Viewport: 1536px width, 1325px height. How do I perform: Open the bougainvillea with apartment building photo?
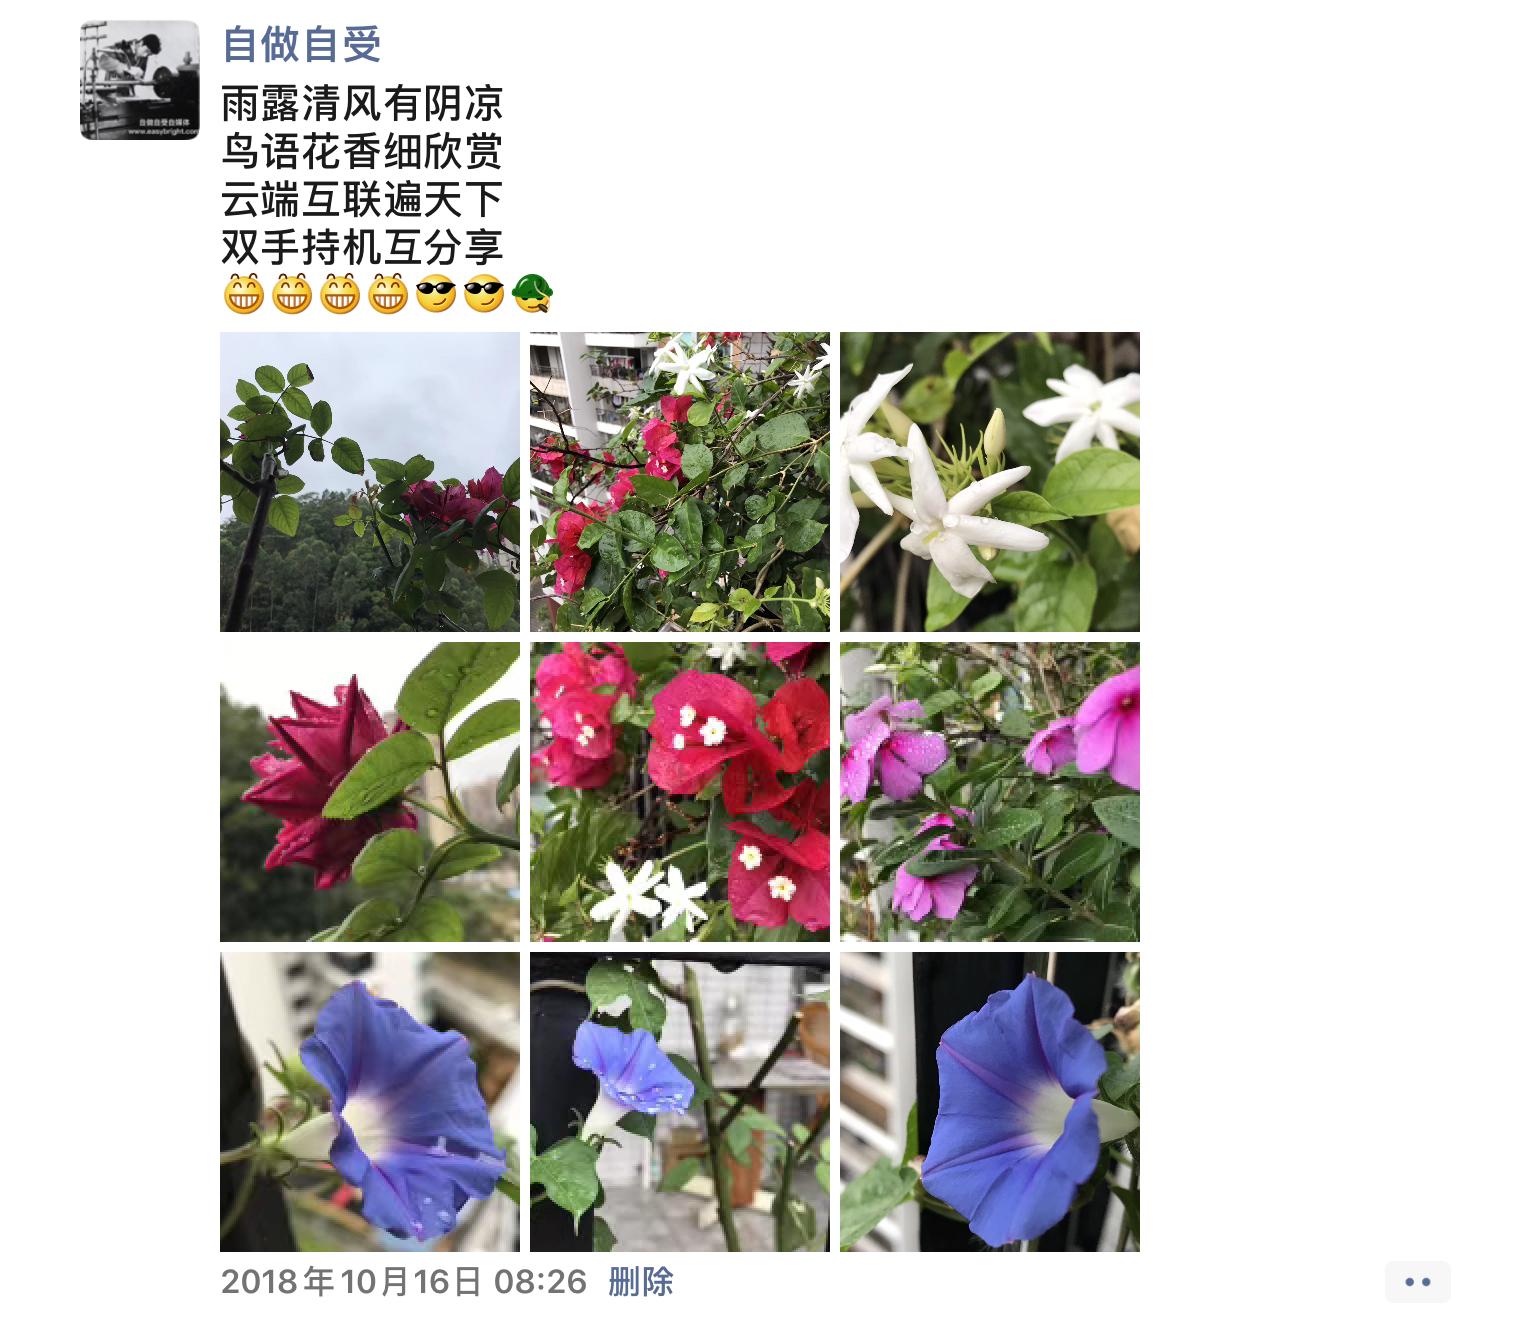[680, 482]
